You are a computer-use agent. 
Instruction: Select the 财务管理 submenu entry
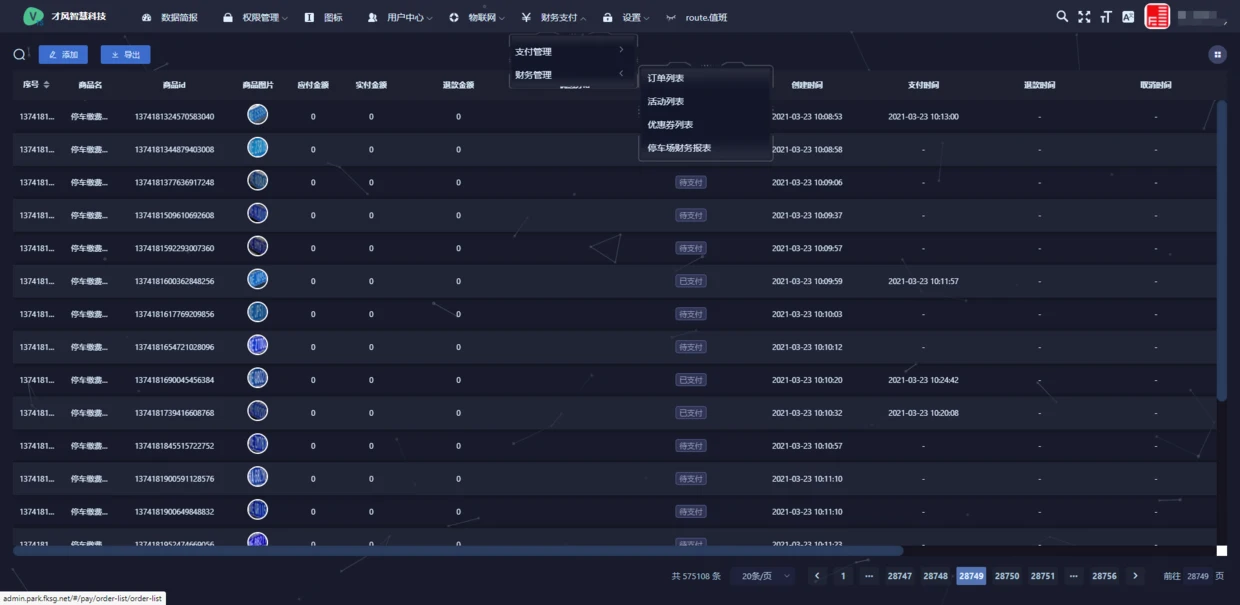tap(572, 74)
